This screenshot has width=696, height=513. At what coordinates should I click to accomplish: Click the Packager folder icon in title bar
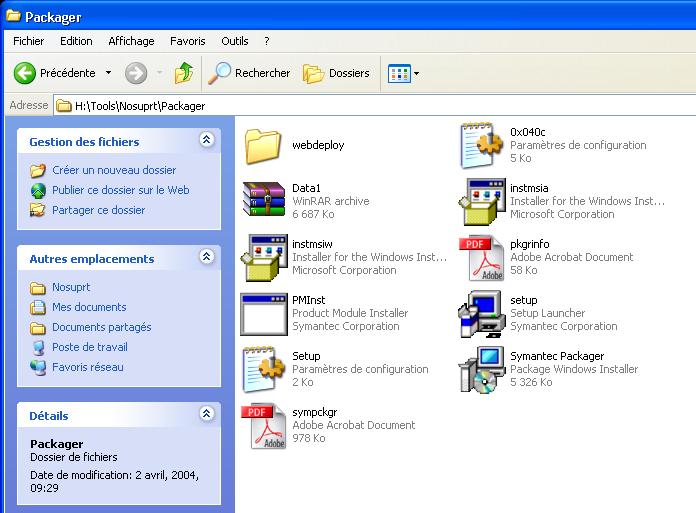click(13, 16)
